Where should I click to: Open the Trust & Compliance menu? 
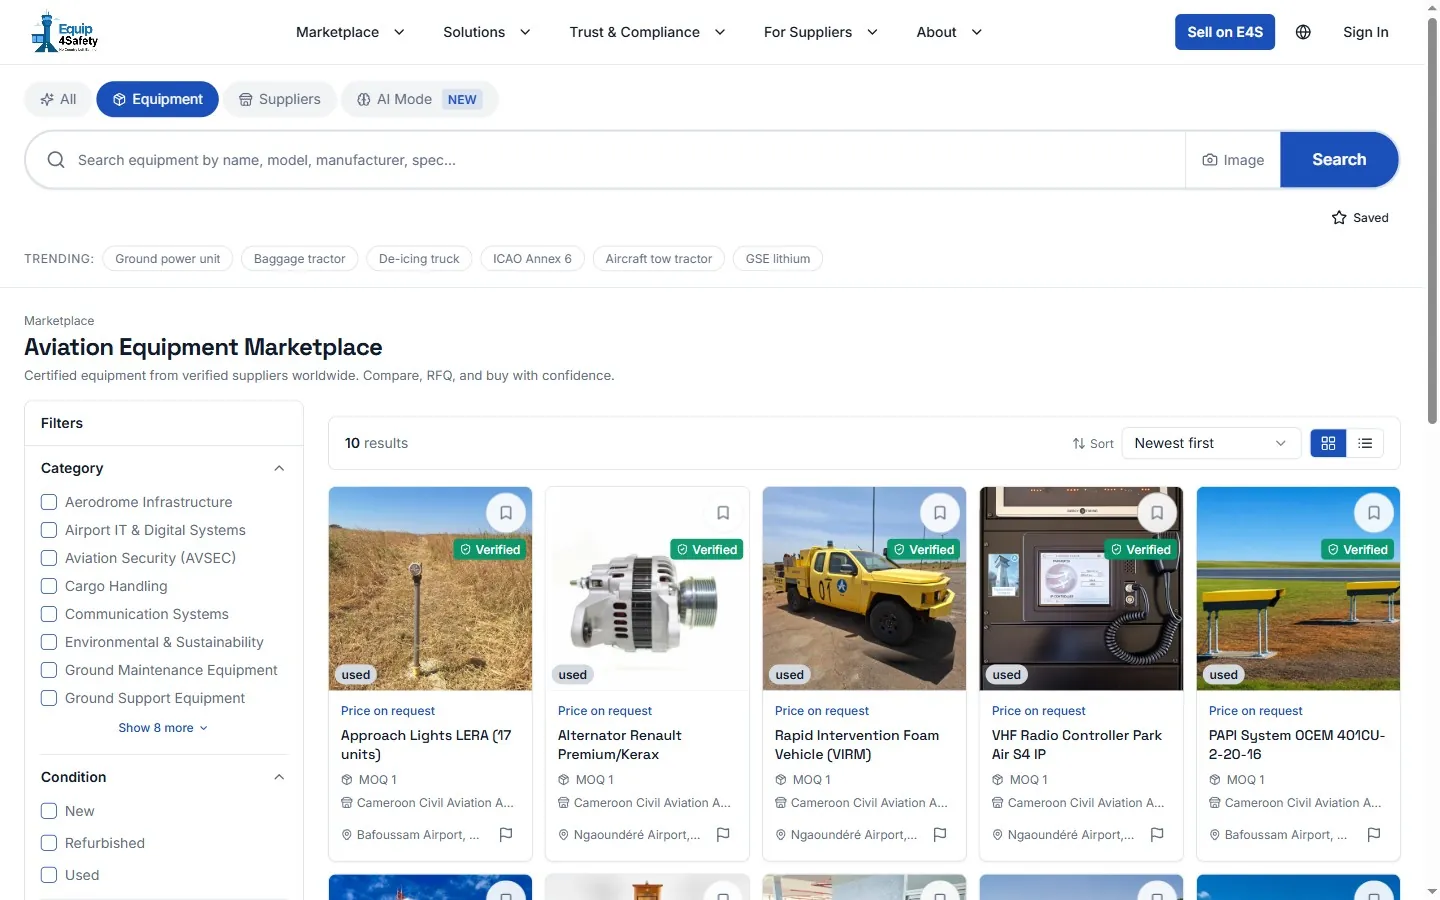pos(647,32)
